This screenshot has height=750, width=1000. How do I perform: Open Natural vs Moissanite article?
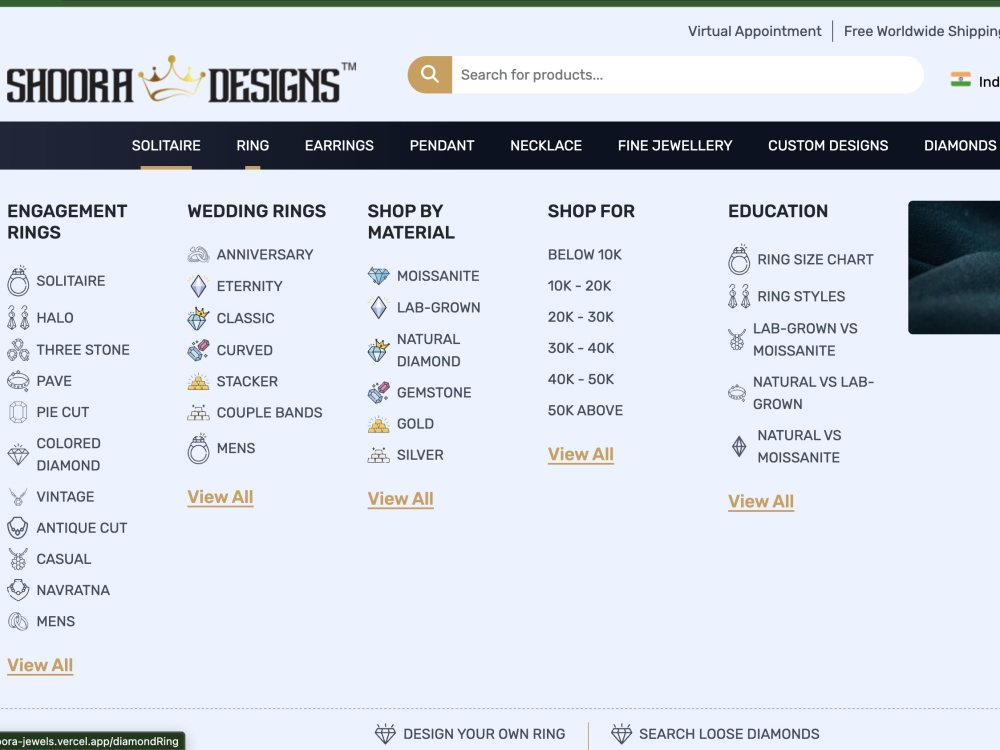(x=799, y=446)
